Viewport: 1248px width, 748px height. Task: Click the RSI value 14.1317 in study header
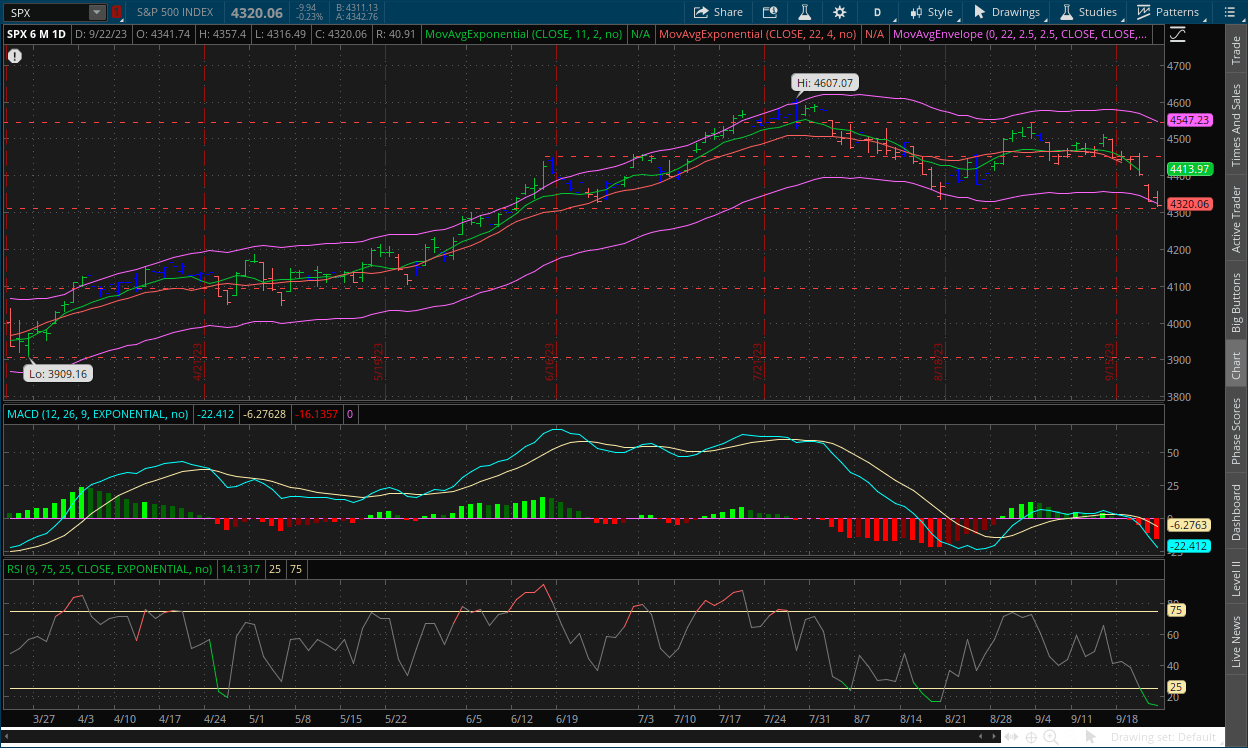(241, 569)
